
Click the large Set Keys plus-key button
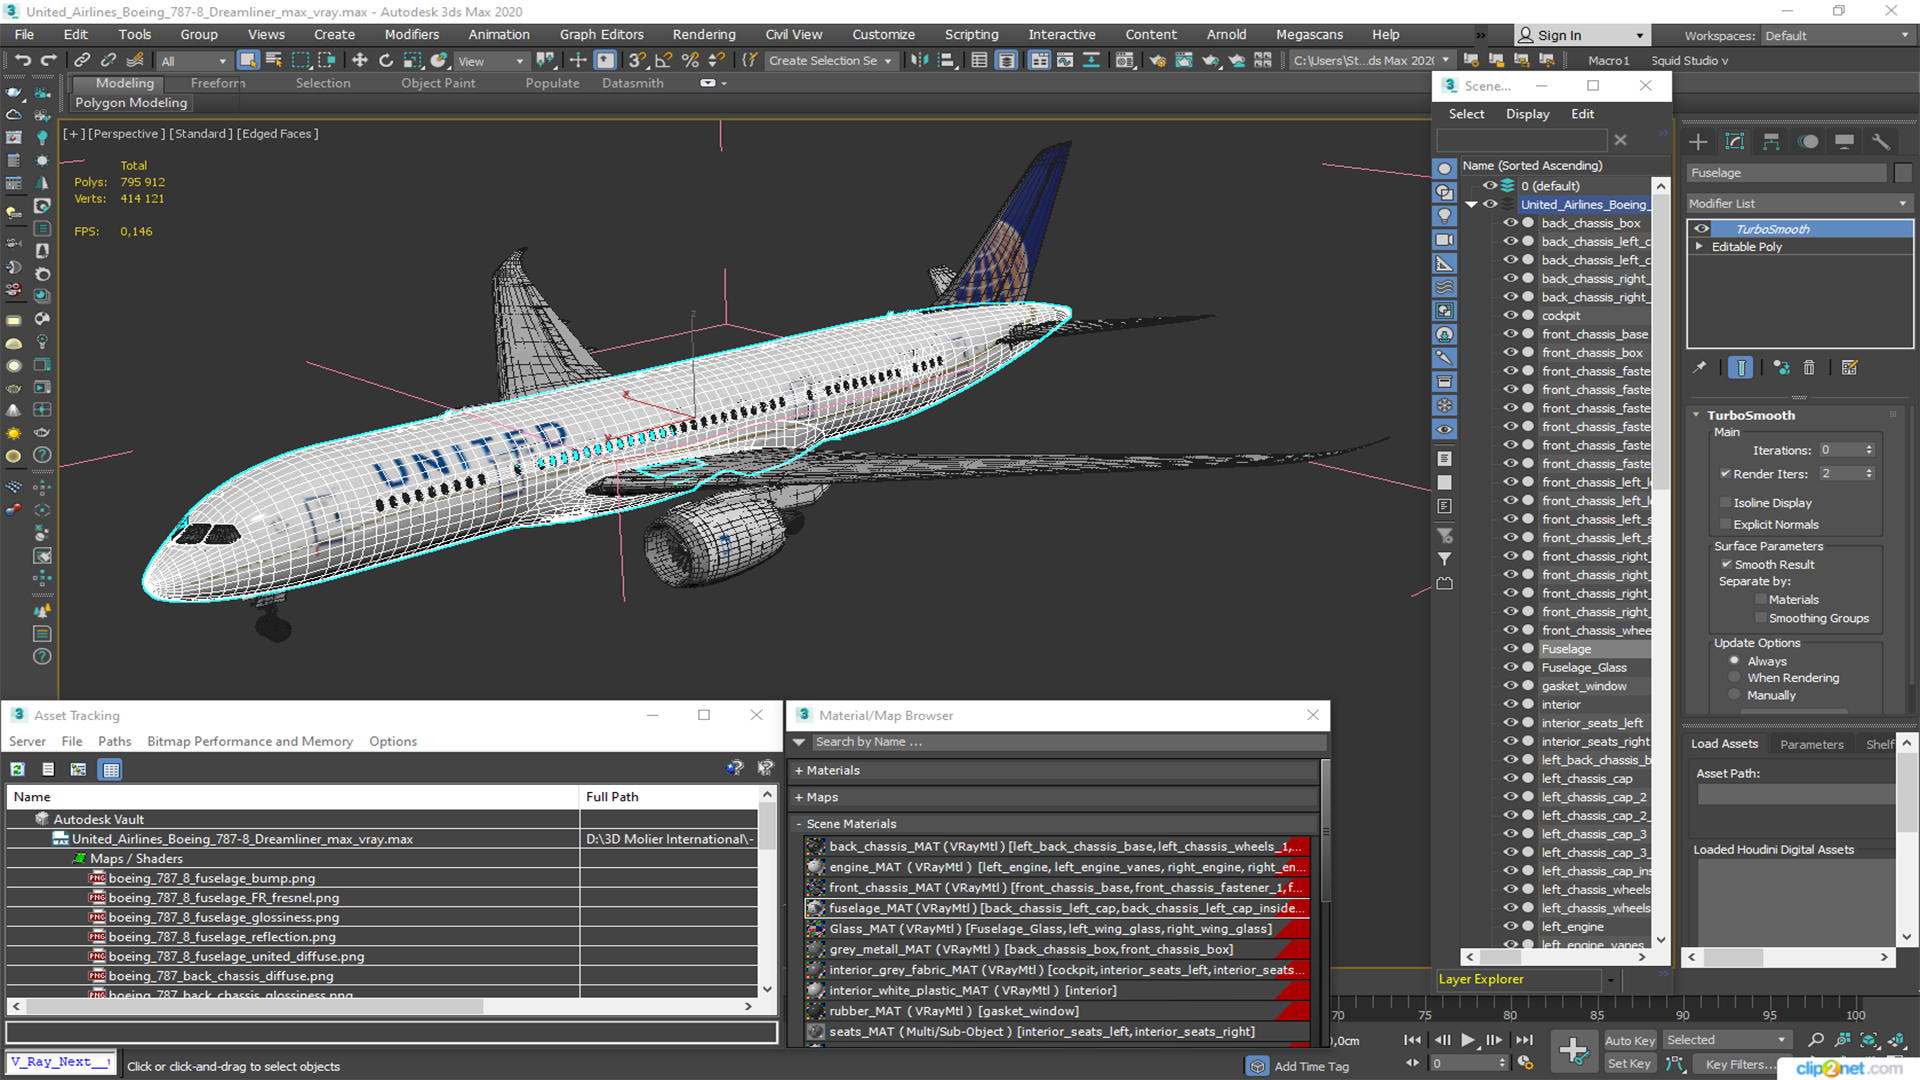(1573, 1051)
